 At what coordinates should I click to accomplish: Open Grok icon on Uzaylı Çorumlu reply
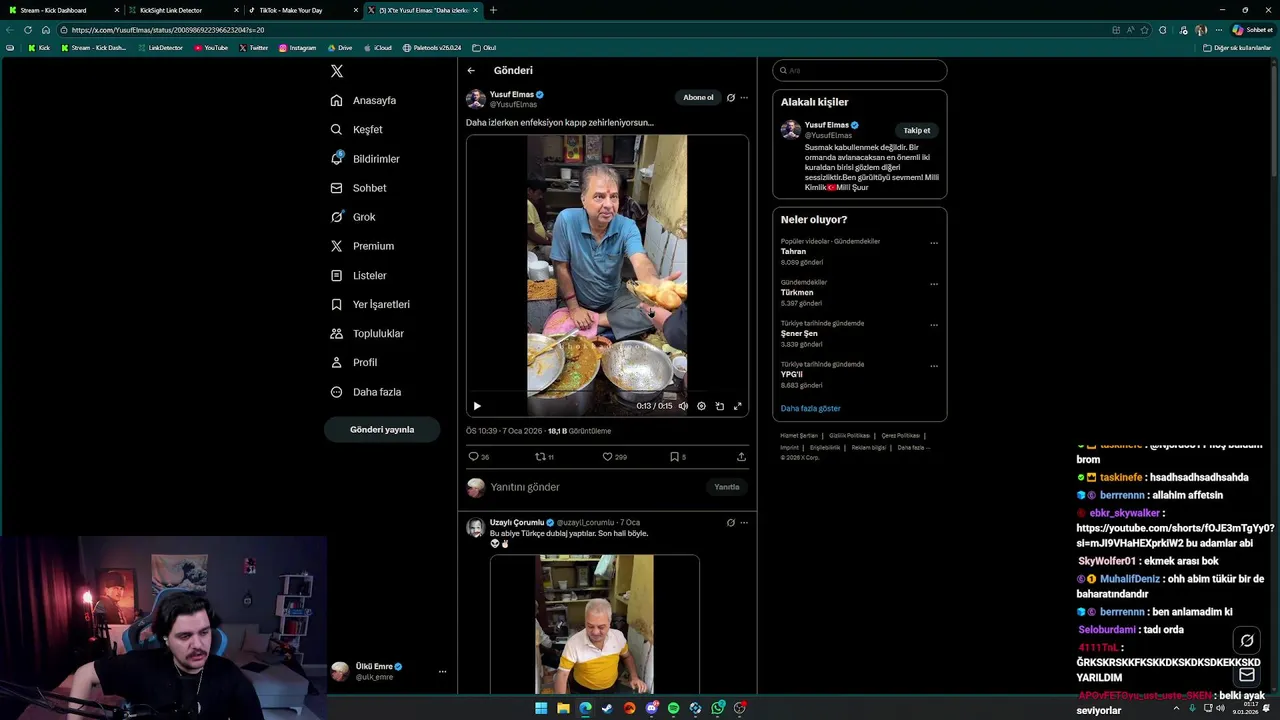point(731,523)
